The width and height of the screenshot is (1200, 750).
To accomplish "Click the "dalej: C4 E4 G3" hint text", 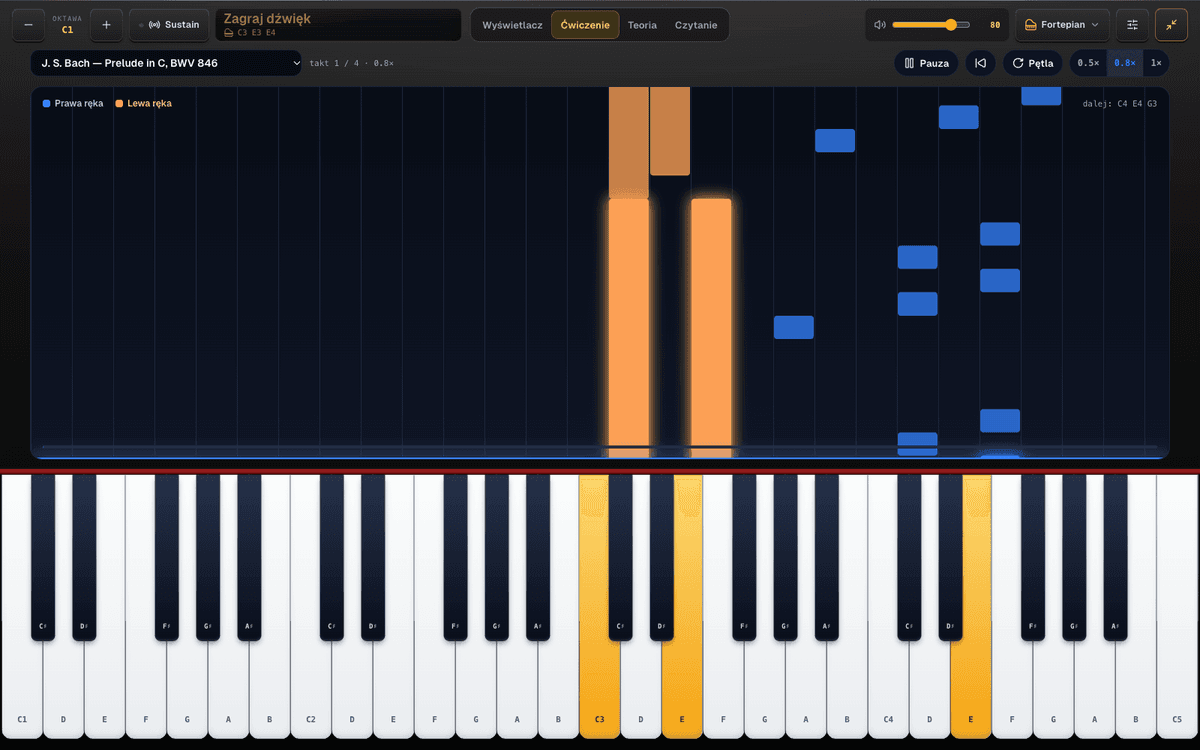I will tap(1120, 103).
